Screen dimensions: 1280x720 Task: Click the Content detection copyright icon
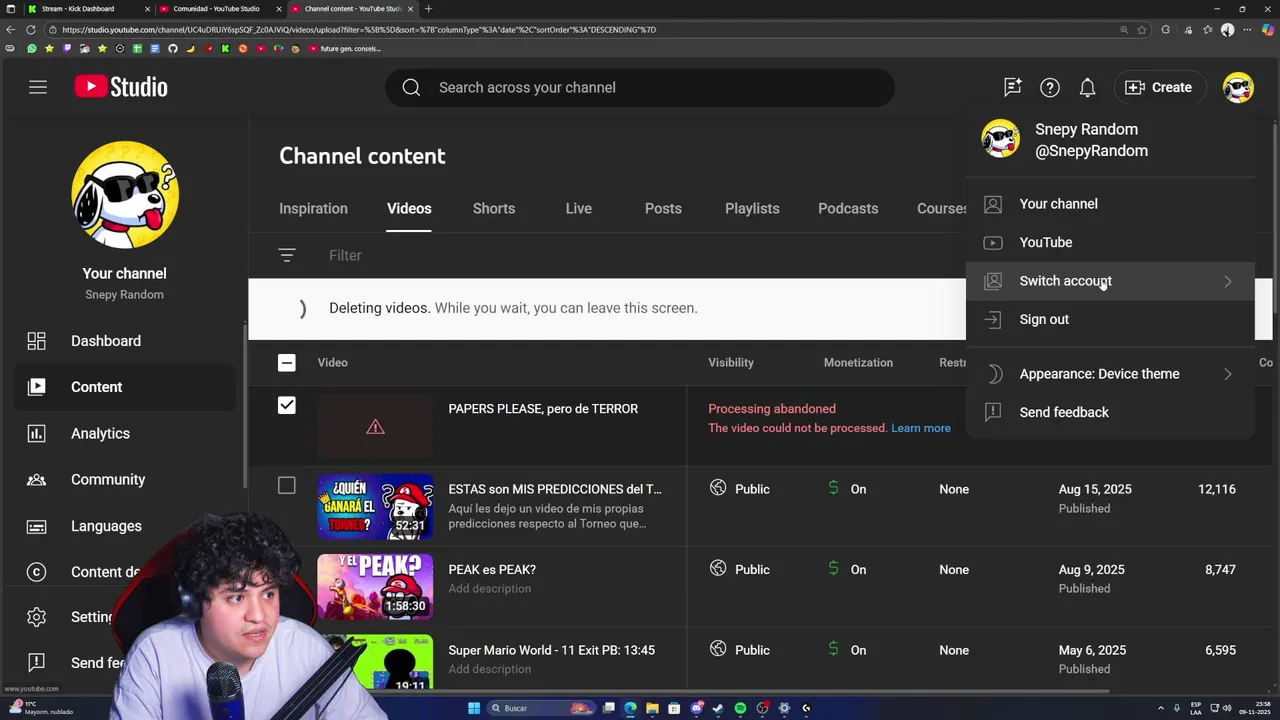coord(36,572)
